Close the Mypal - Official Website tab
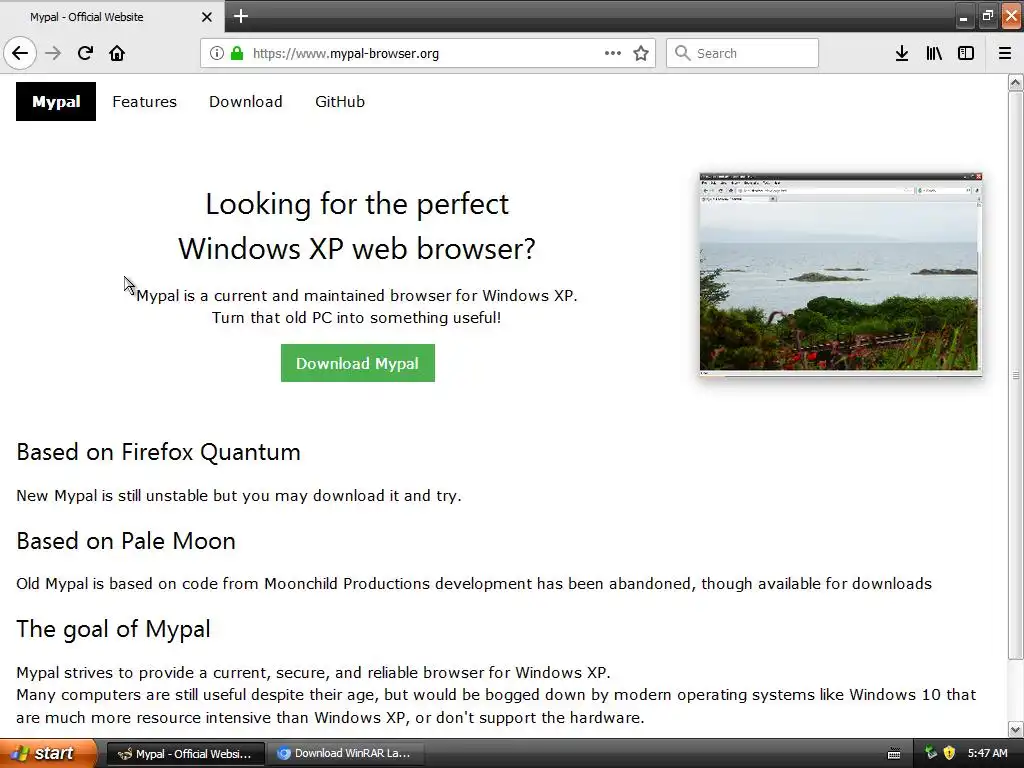Screen dimensions: 1024x768 (206, 17)
